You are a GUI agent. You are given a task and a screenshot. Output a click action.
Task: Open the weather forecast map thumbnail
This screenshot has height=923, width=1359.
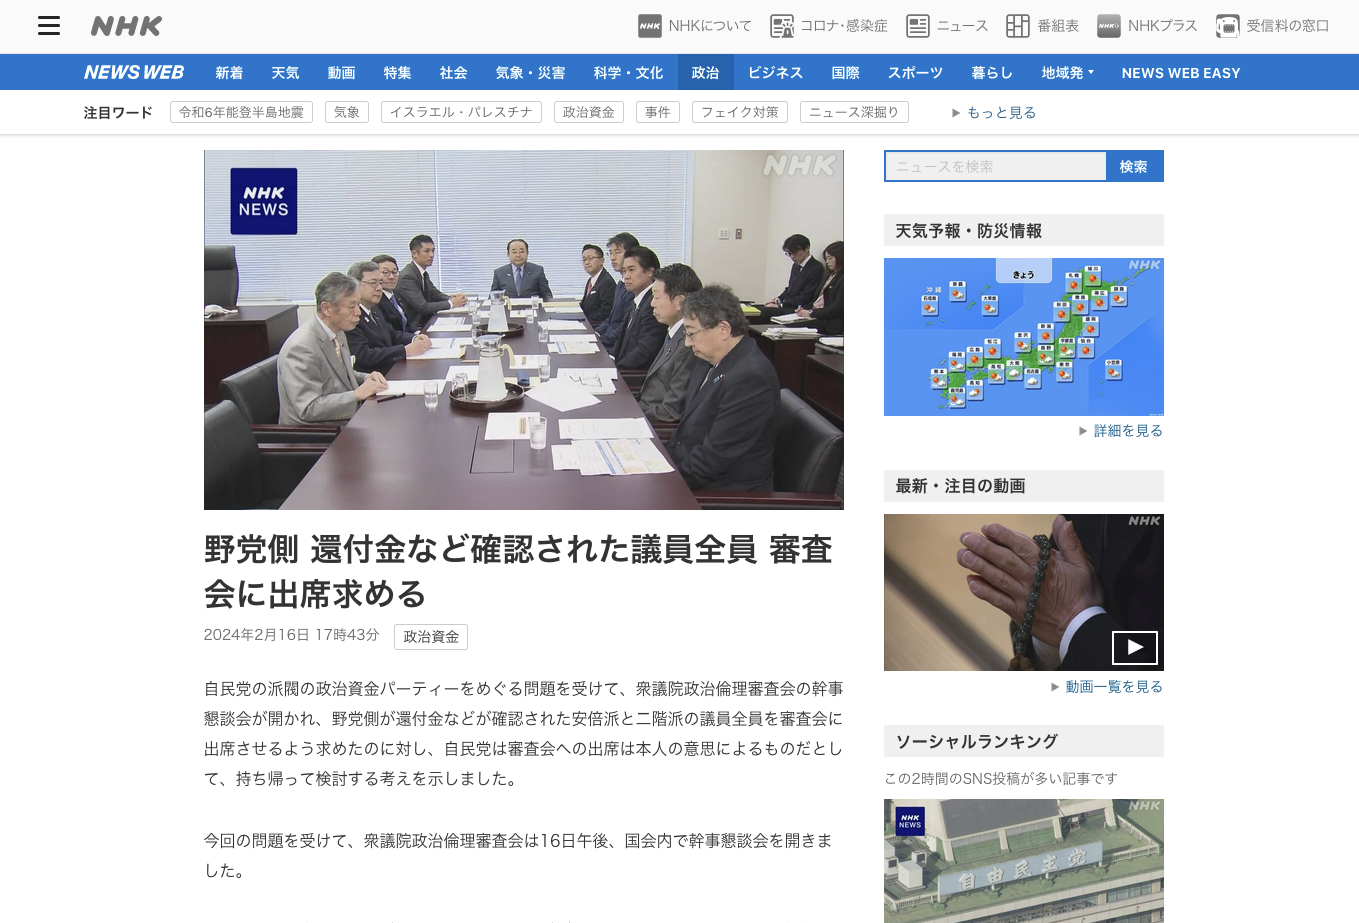coord(1023,337)
